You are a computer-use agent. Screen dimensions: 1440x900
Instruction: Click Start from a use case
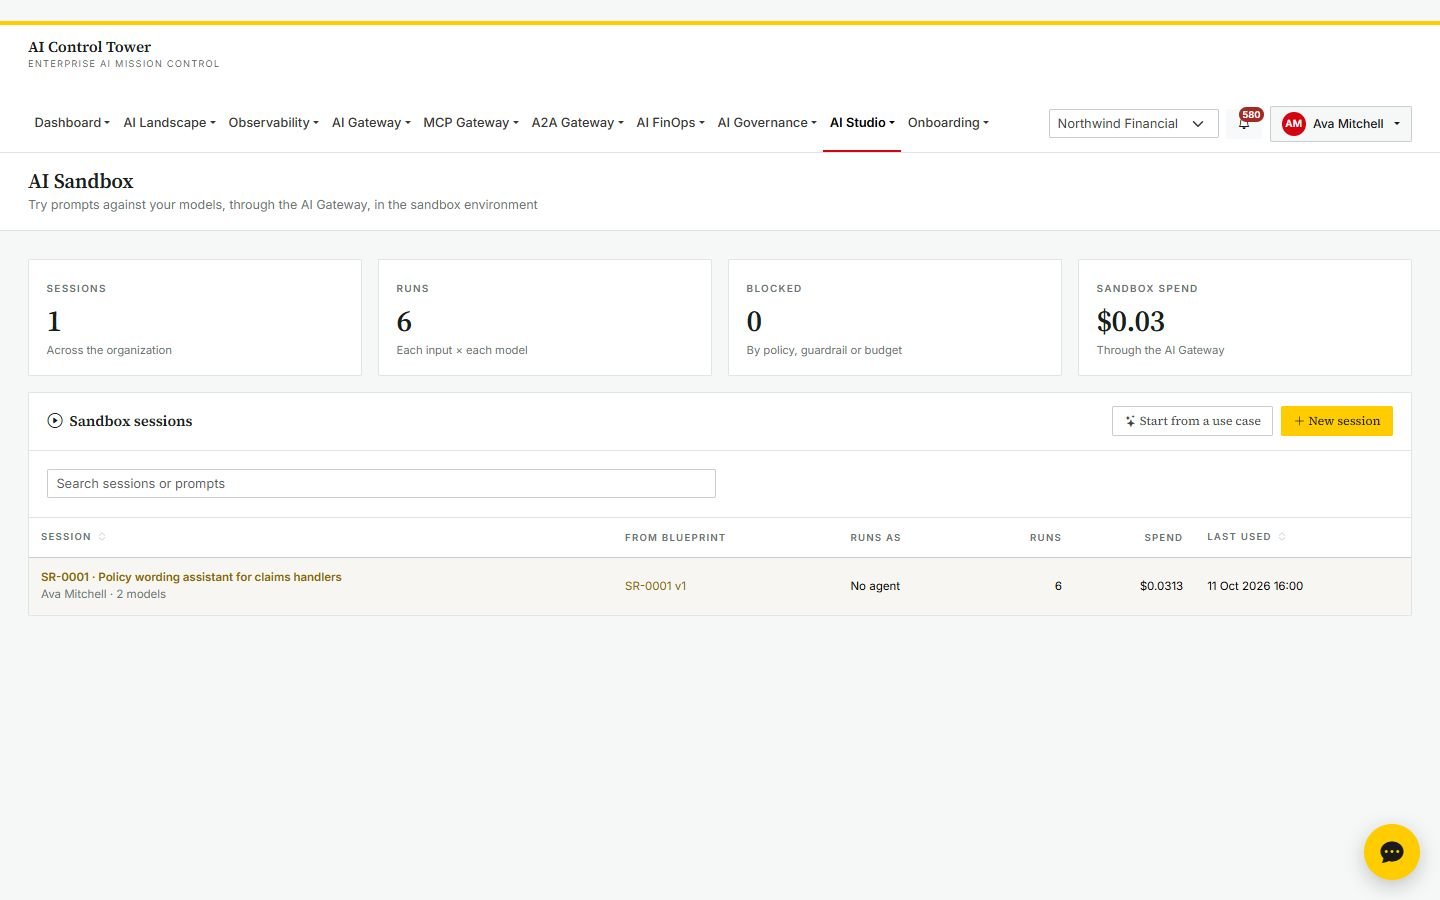[x=1192, y=421]
